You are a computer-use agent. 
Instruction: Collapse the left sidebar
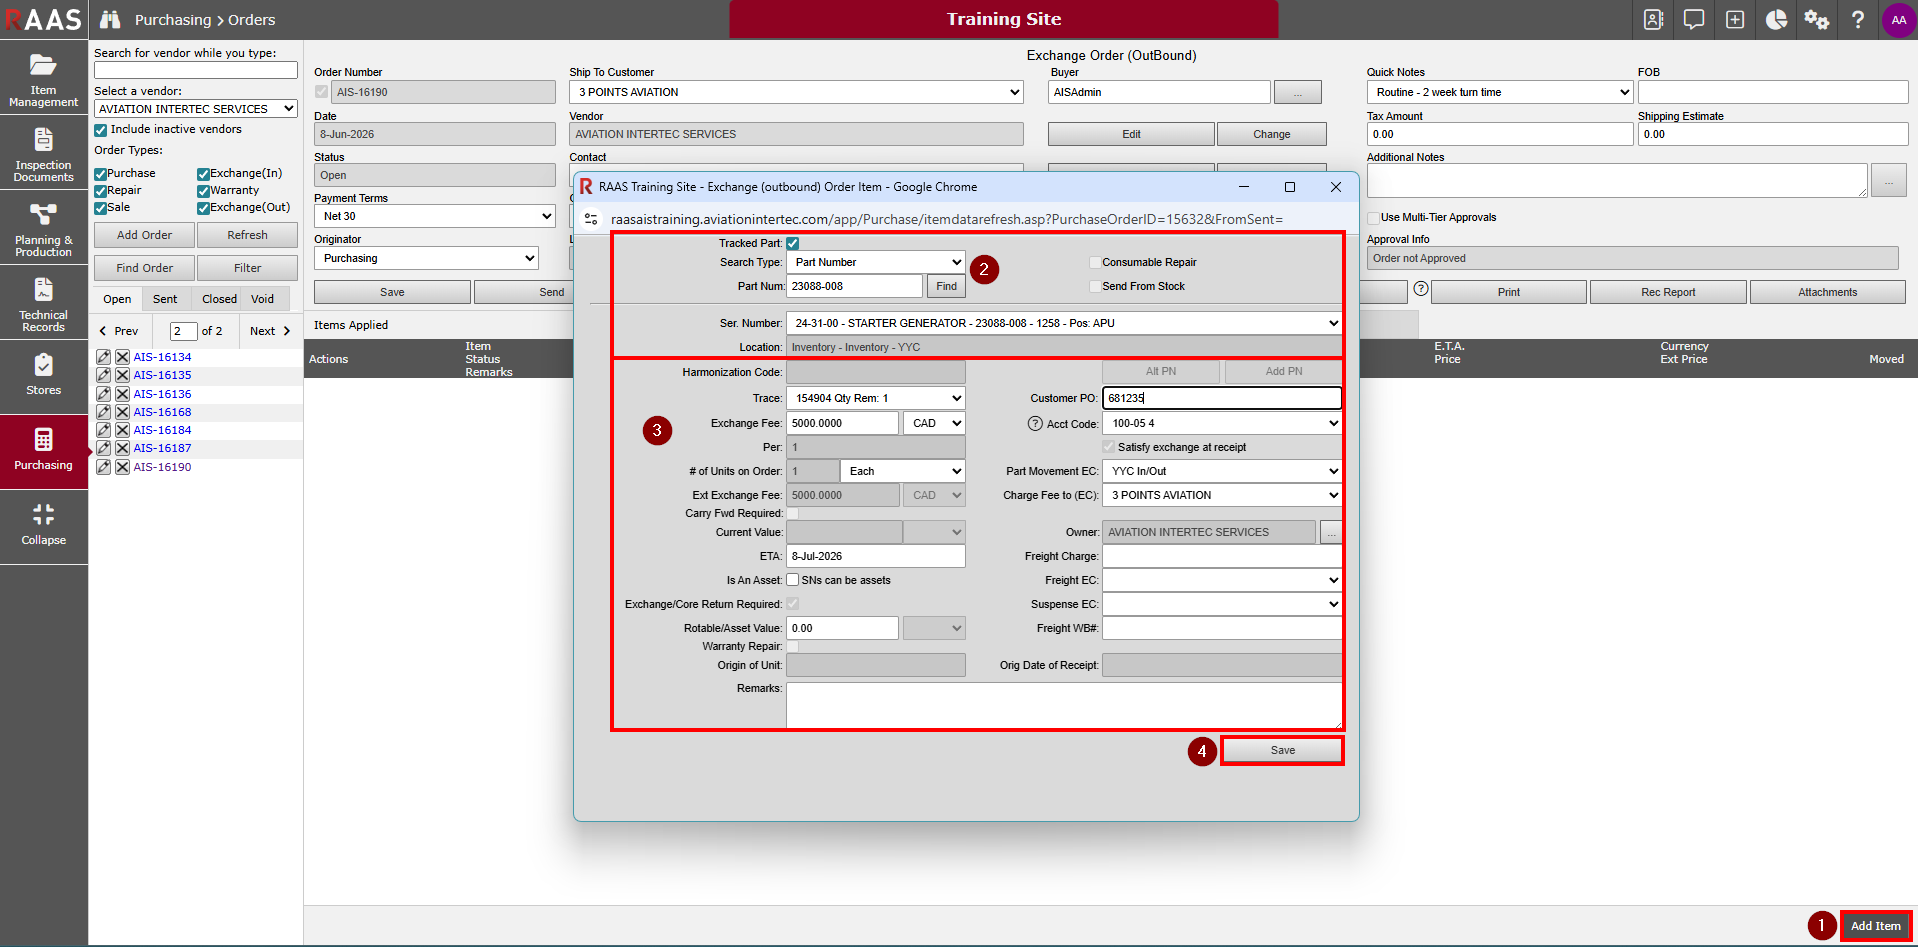pos(44,527)
